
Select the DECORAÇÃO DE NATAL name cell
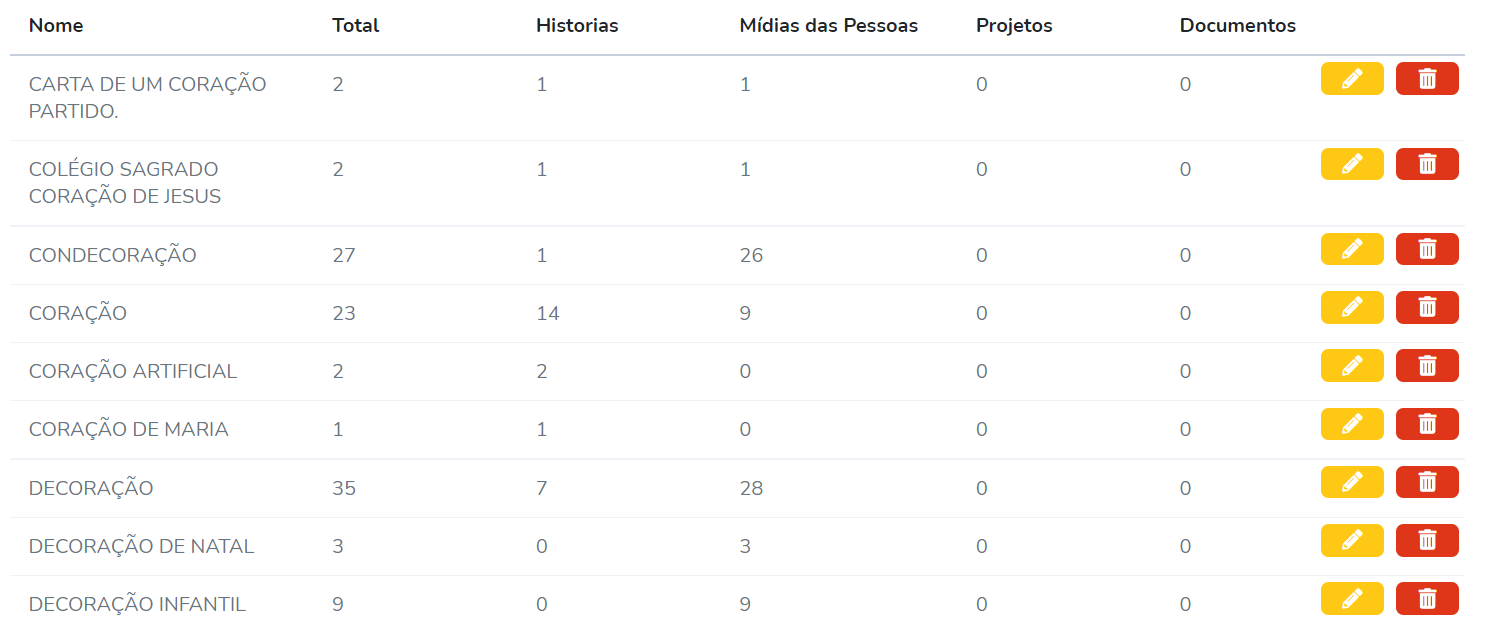pyautogui.click(x=142, y=546)
